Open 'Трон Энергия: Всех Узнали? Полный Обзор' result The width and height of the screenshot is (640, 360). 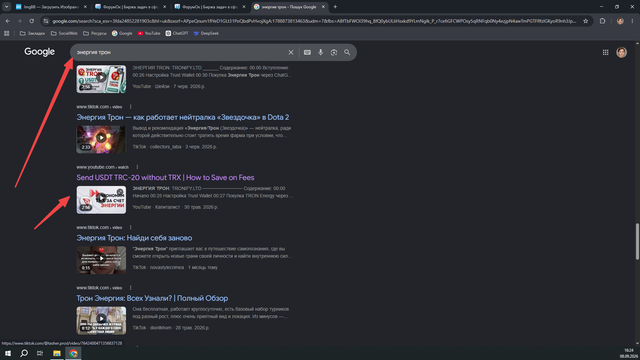tap(152, 298)
